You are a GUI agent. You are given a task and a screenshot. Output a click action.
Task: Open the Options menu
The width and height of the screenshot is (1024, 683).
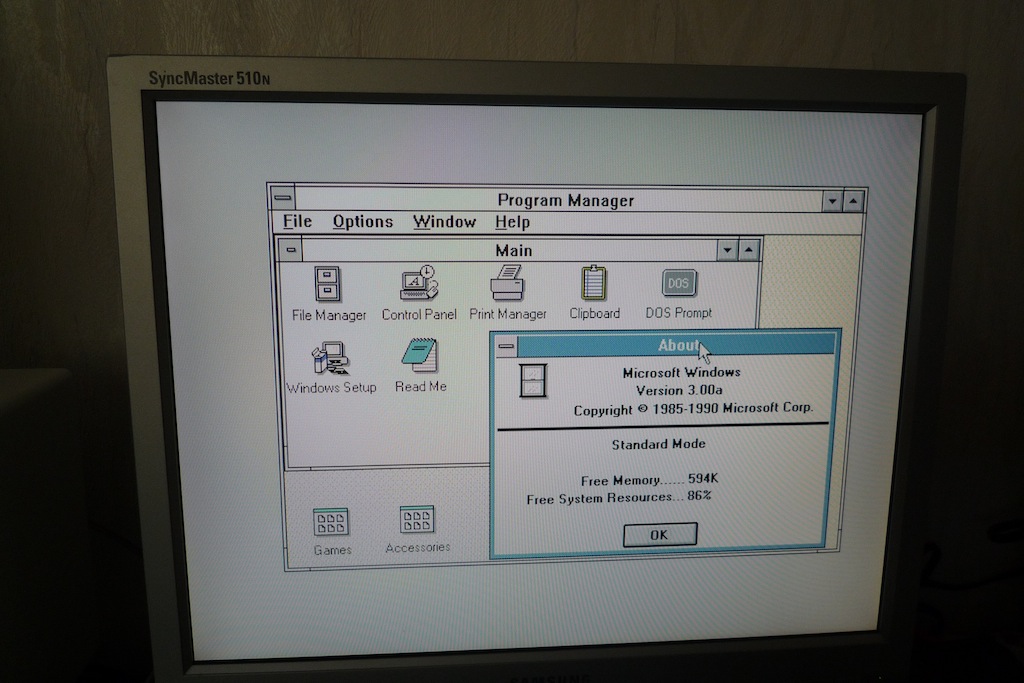(x=363, y=222)
